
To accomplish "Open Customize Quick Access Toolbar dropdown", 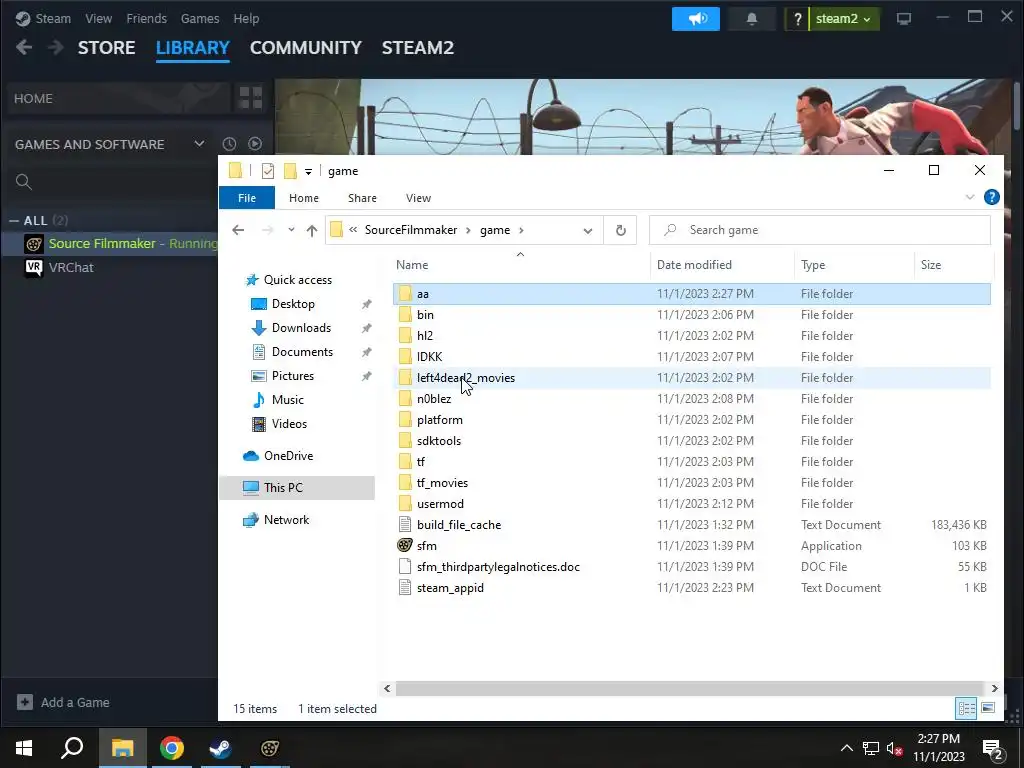I will coord(308,172).
